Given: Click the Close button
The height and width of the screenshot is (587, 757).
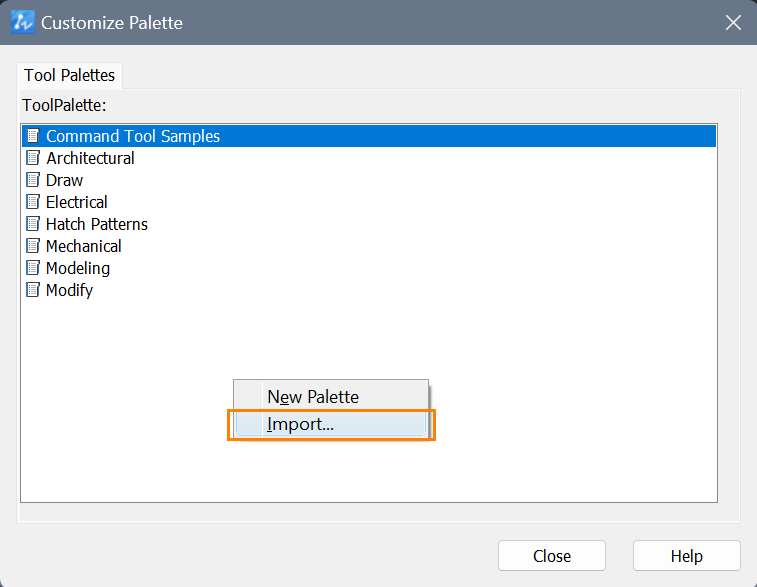Looking at the screenshot, I should (x=552, y=556).
